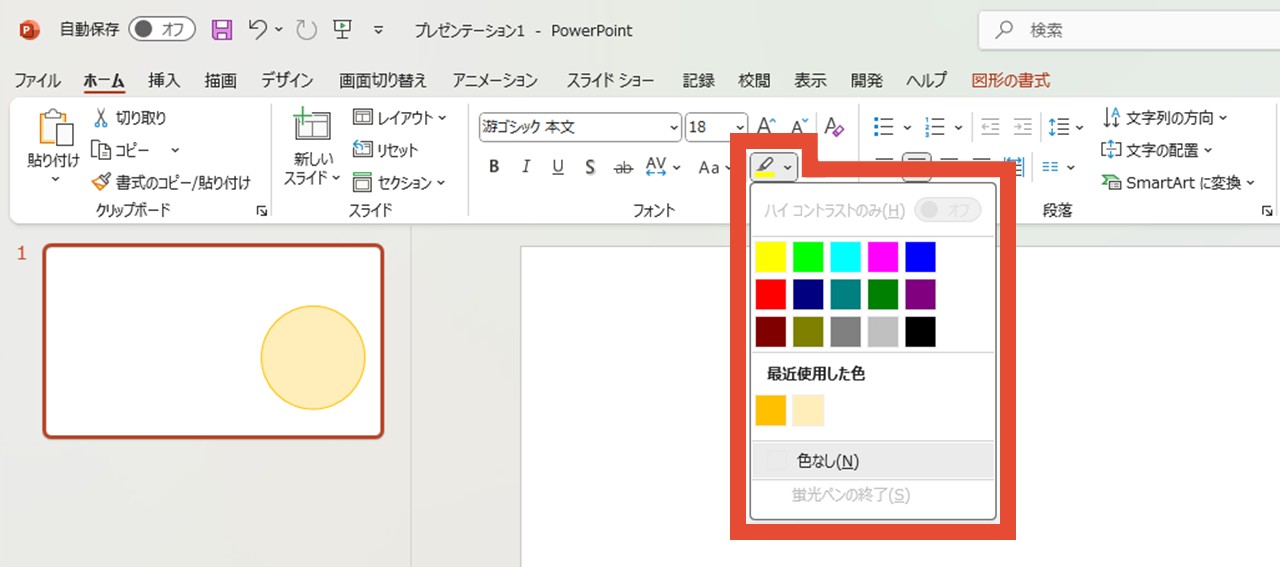Toggle the AutoSave switch
Viewport: 1280px width, 567px height.
pyautogui.click(x=162, y=30)
